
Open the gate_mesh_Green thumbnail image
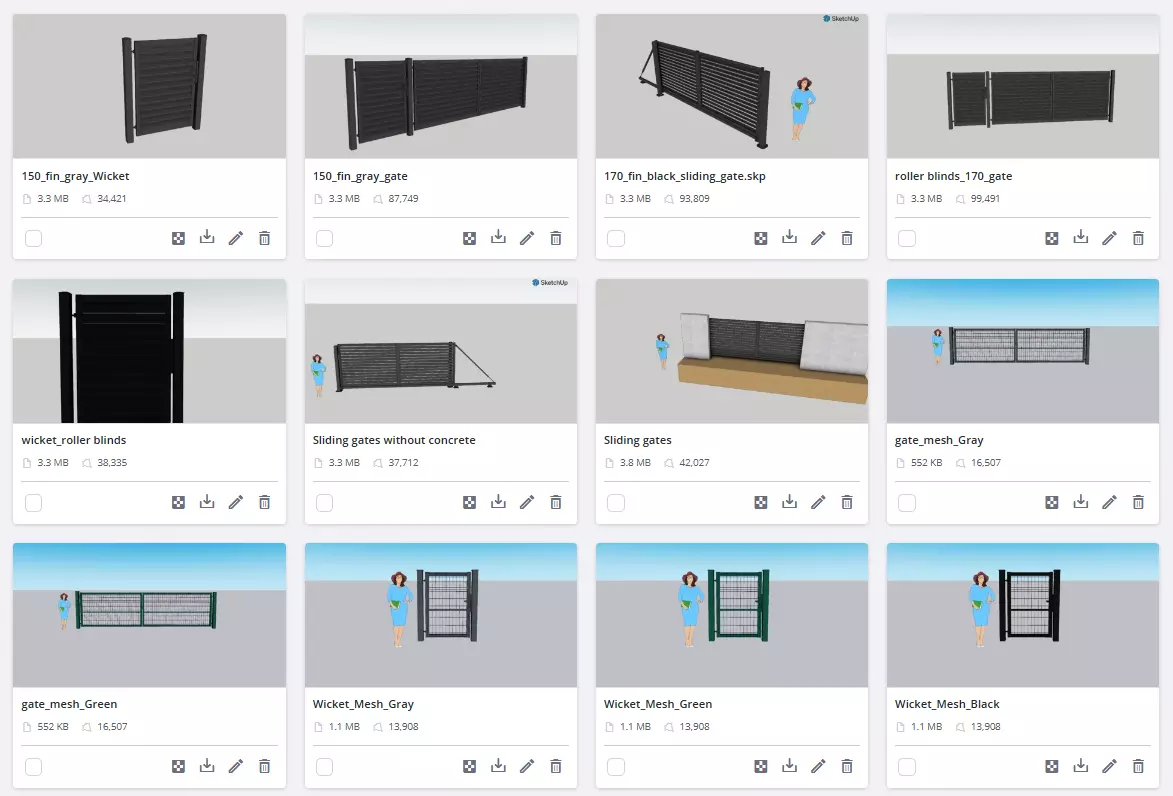click(x=150, y=615)
